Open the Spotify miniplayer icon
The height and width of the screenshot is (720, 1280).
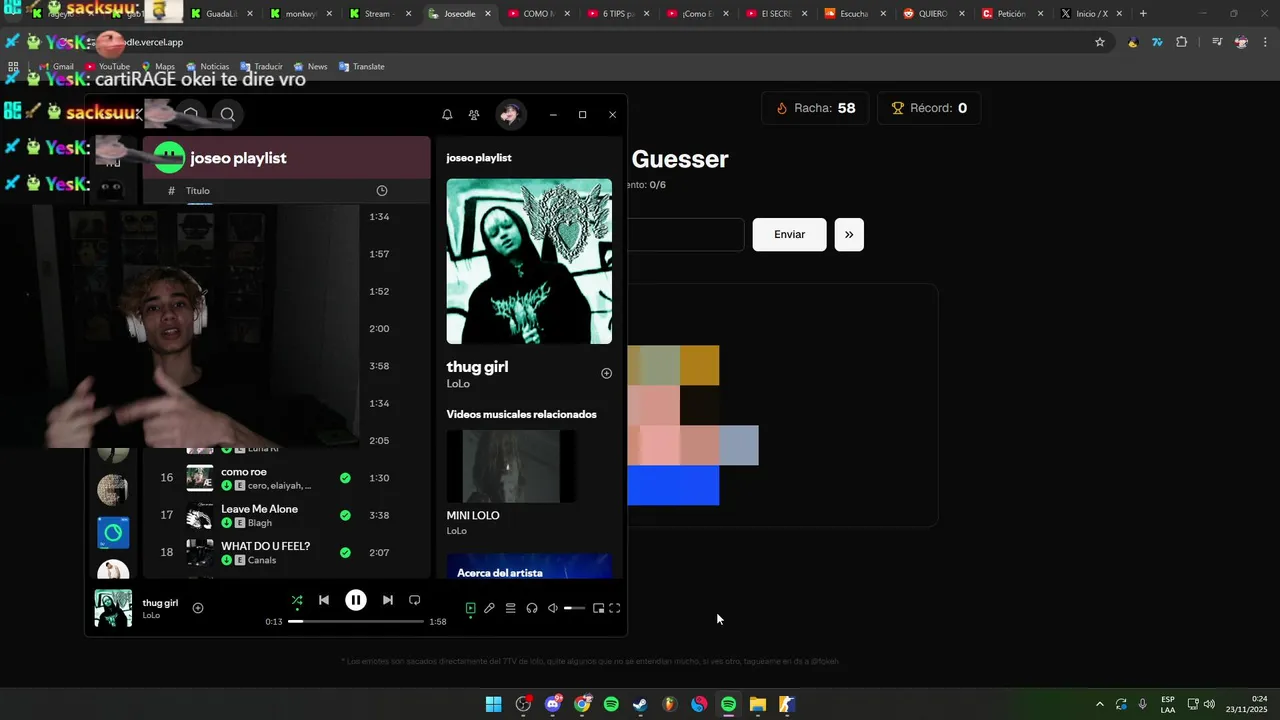(598, 608)
